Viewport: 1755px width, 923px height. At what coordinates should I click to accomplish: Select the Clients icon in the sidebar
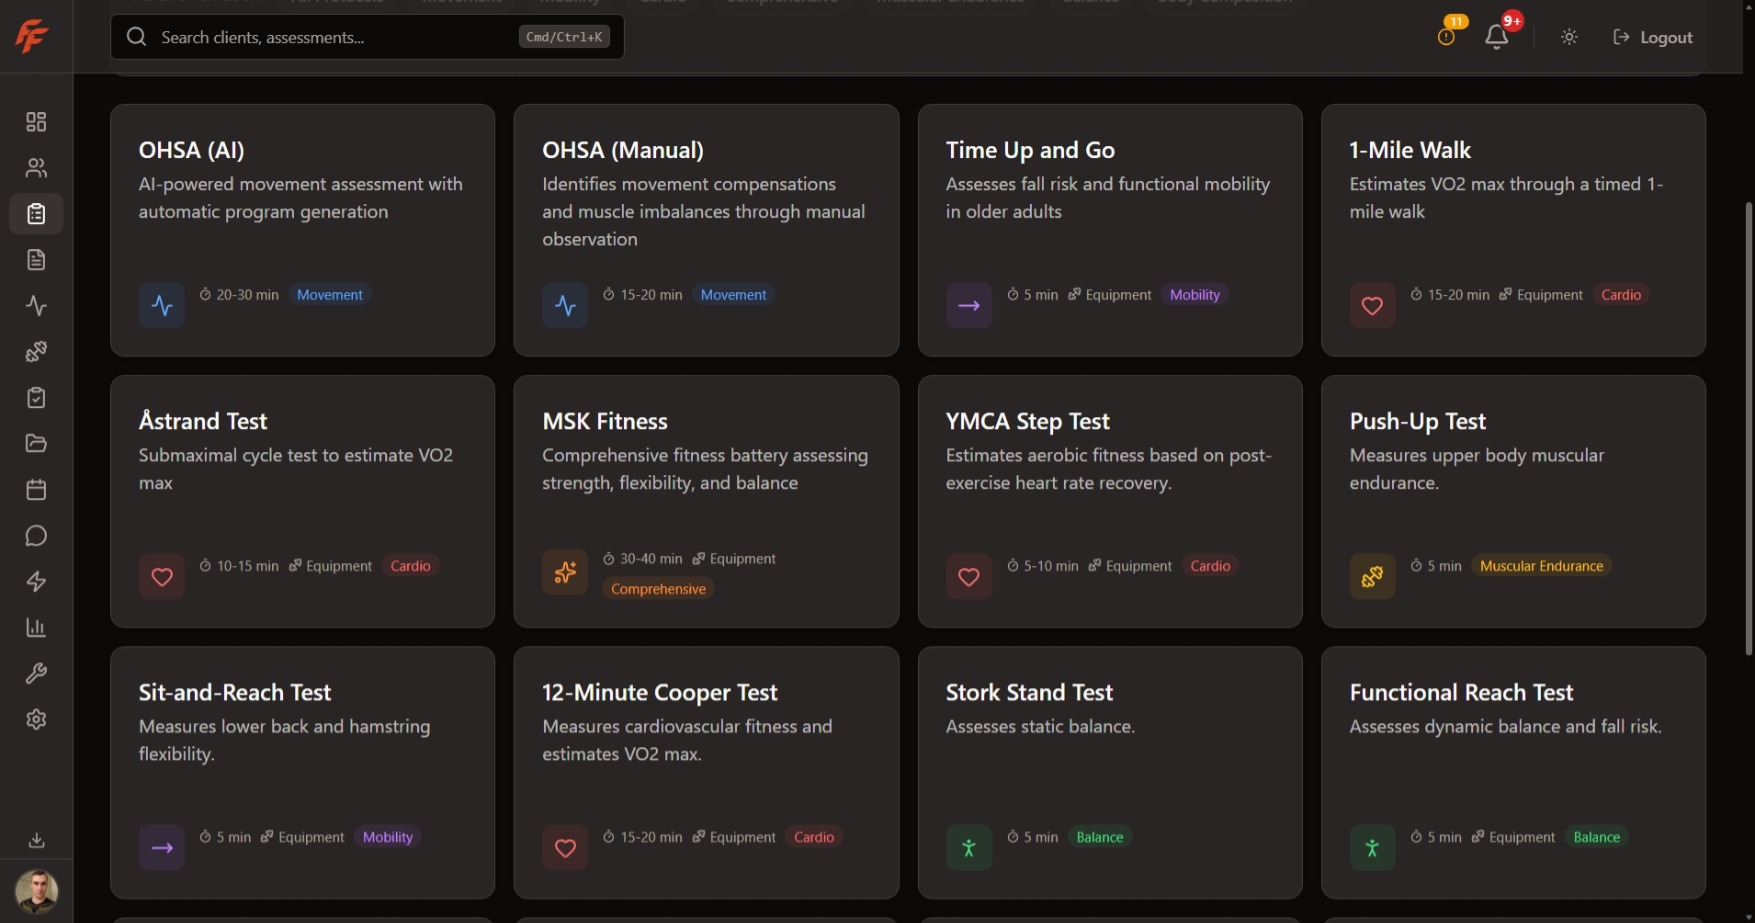click(36, 167)
